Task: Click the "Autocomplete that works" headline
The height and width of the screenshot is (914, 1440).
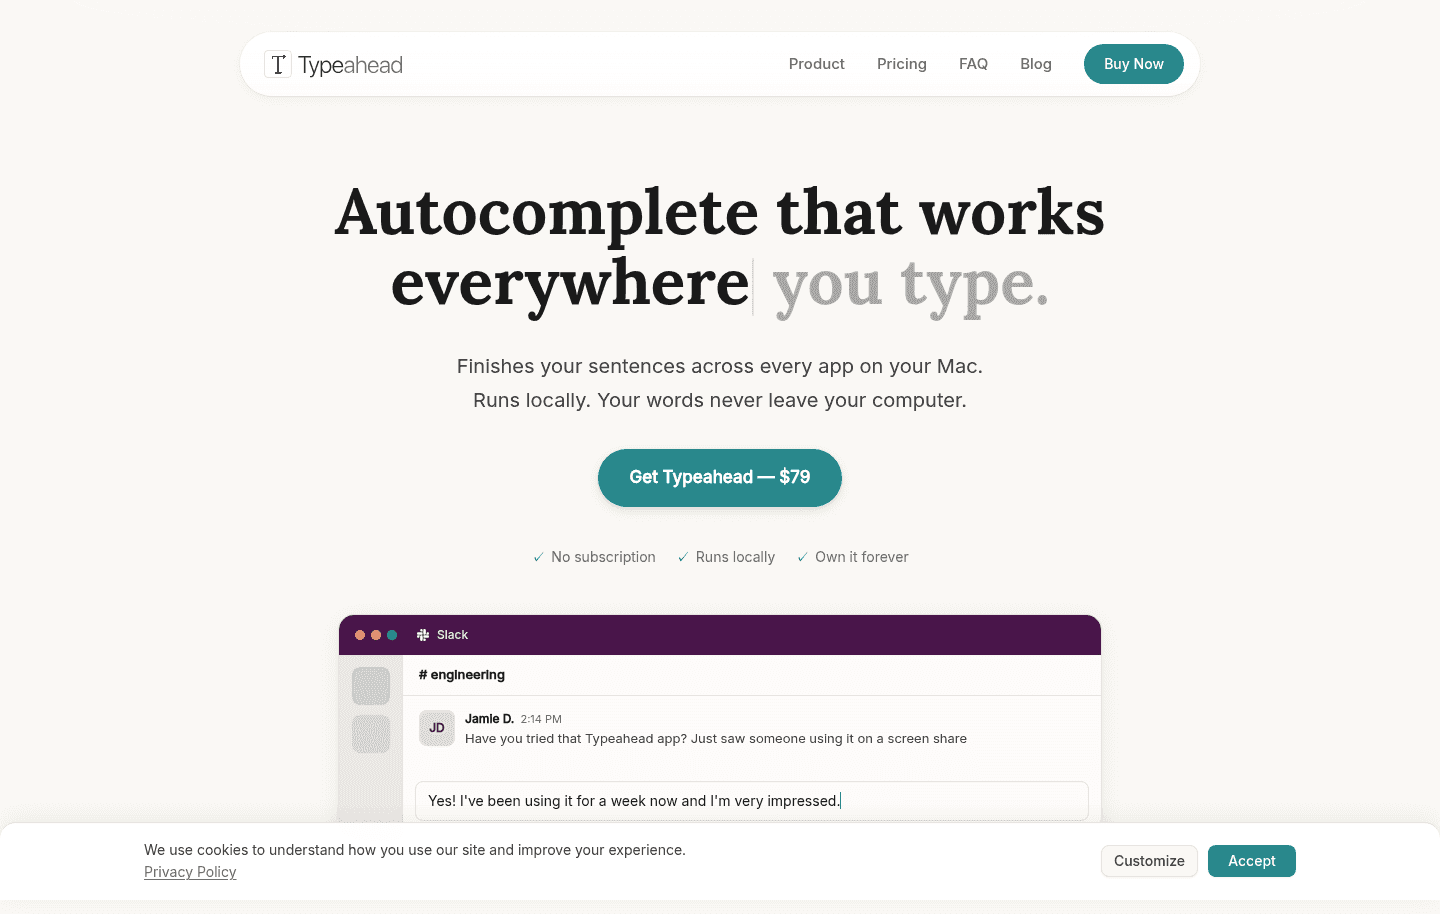Action: tap(720, 213)
